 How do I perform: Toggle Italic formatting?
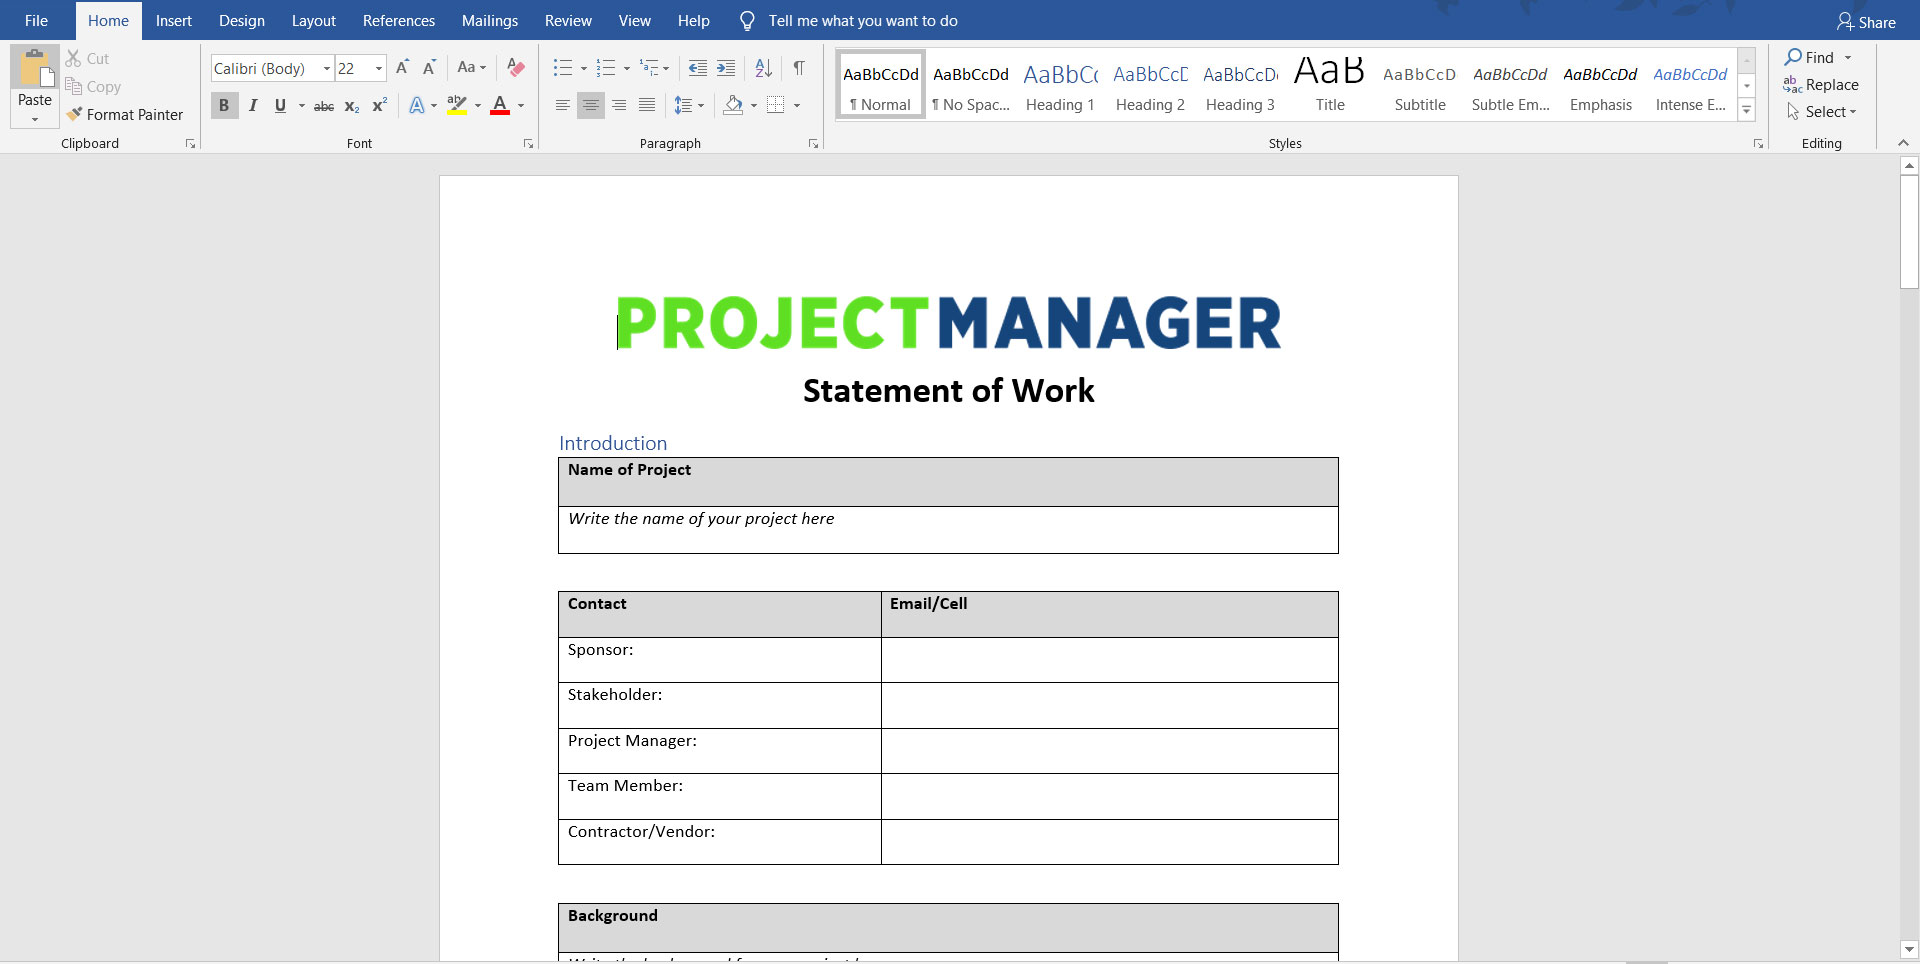tap(253, 105)
